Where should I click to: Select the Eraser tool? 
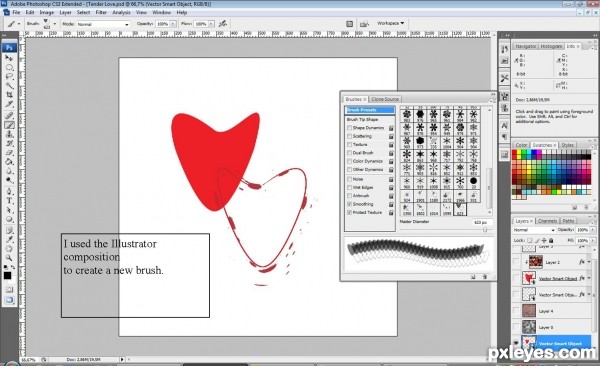9,153
